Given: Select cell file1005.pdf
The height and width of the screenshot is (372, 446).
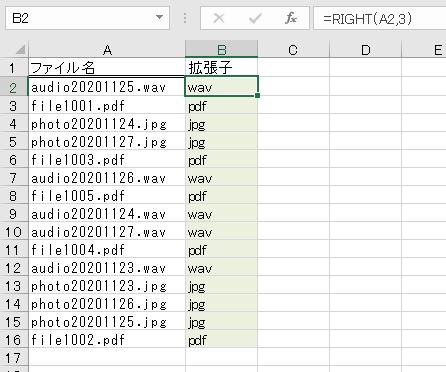Looking at the screenshot, I should (x=107, y=195).
